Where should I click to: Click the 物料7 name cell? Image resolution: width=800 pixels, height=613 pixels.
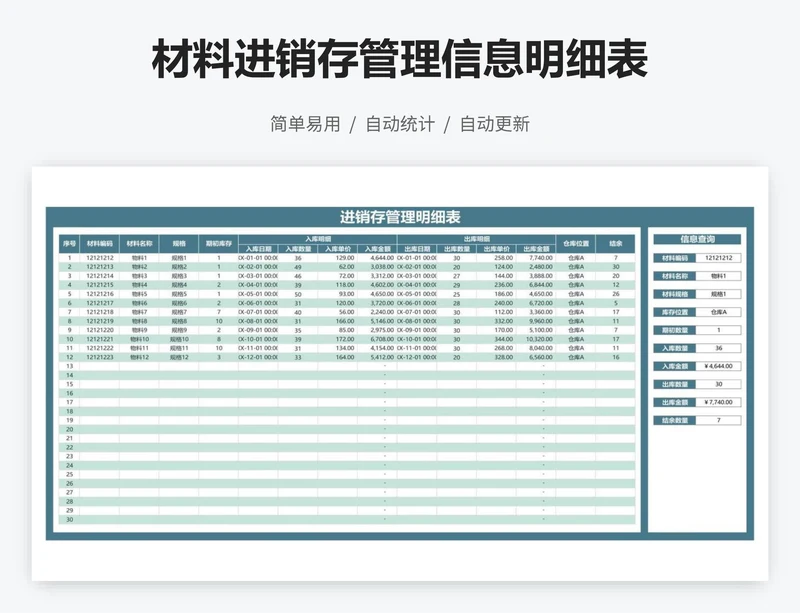click(139, 312)
